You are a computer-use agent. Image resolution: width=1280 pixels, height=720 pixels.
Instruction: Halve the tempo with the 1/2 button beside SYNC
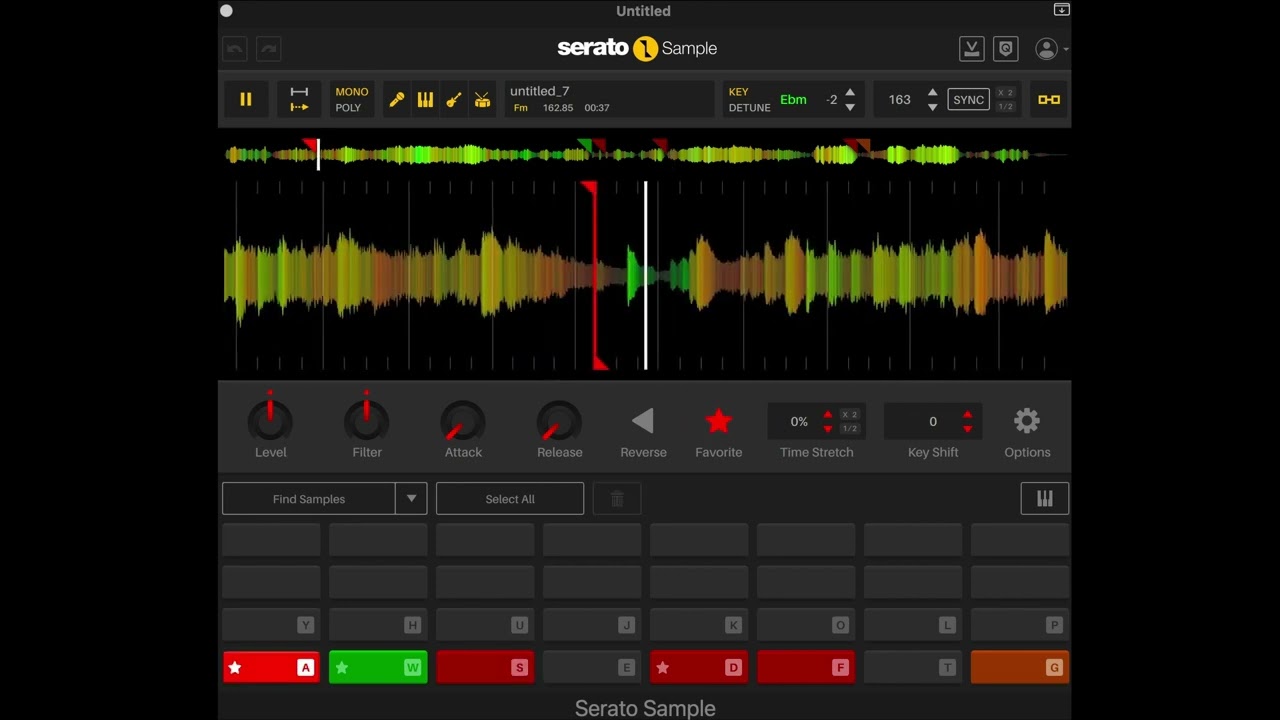pos(1006,106)
